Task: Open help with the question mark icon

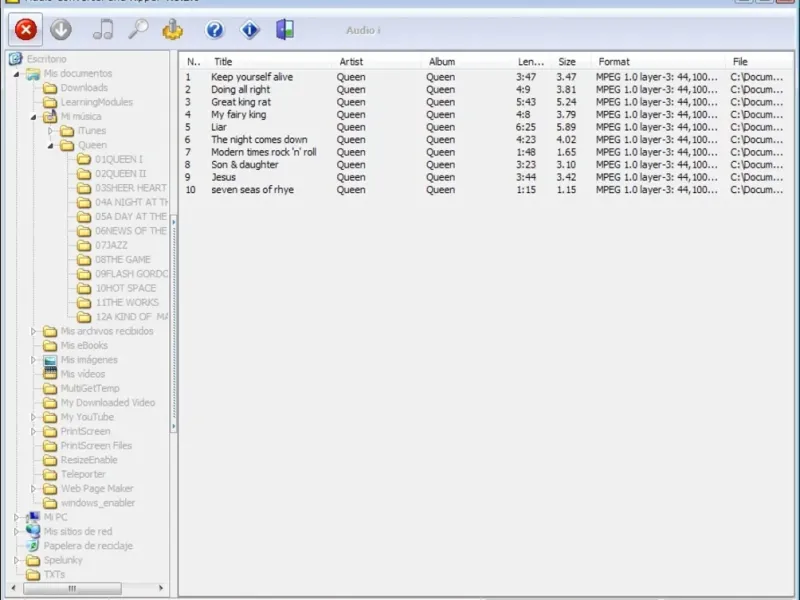Action: click(215, 30)
